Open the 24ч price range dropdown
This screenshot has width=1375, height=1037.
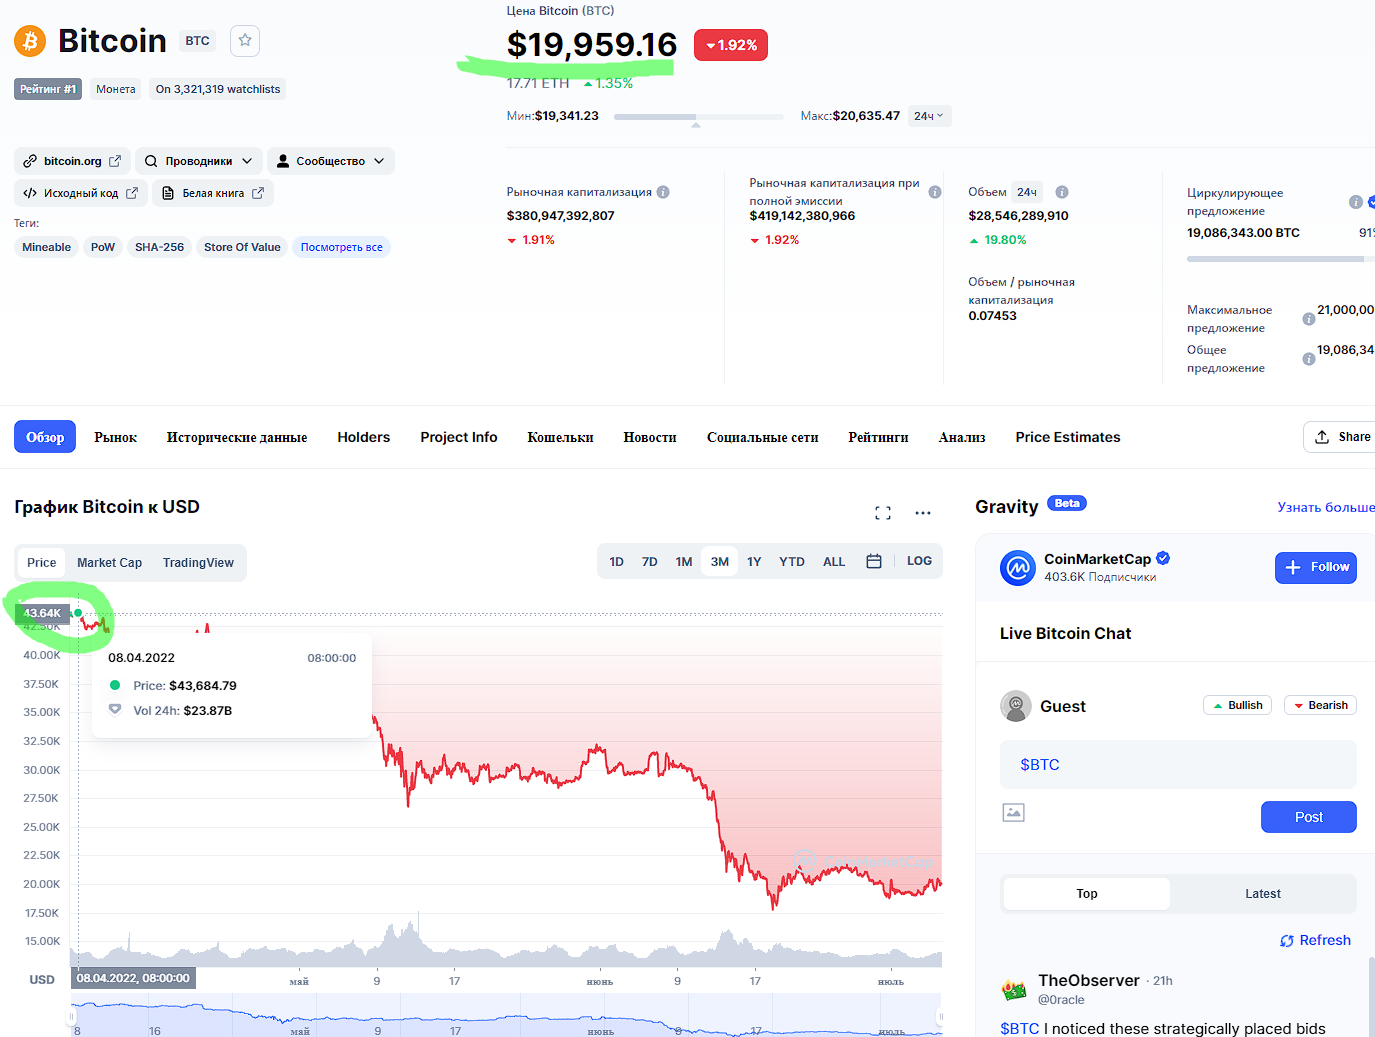[x=929, y=116]
